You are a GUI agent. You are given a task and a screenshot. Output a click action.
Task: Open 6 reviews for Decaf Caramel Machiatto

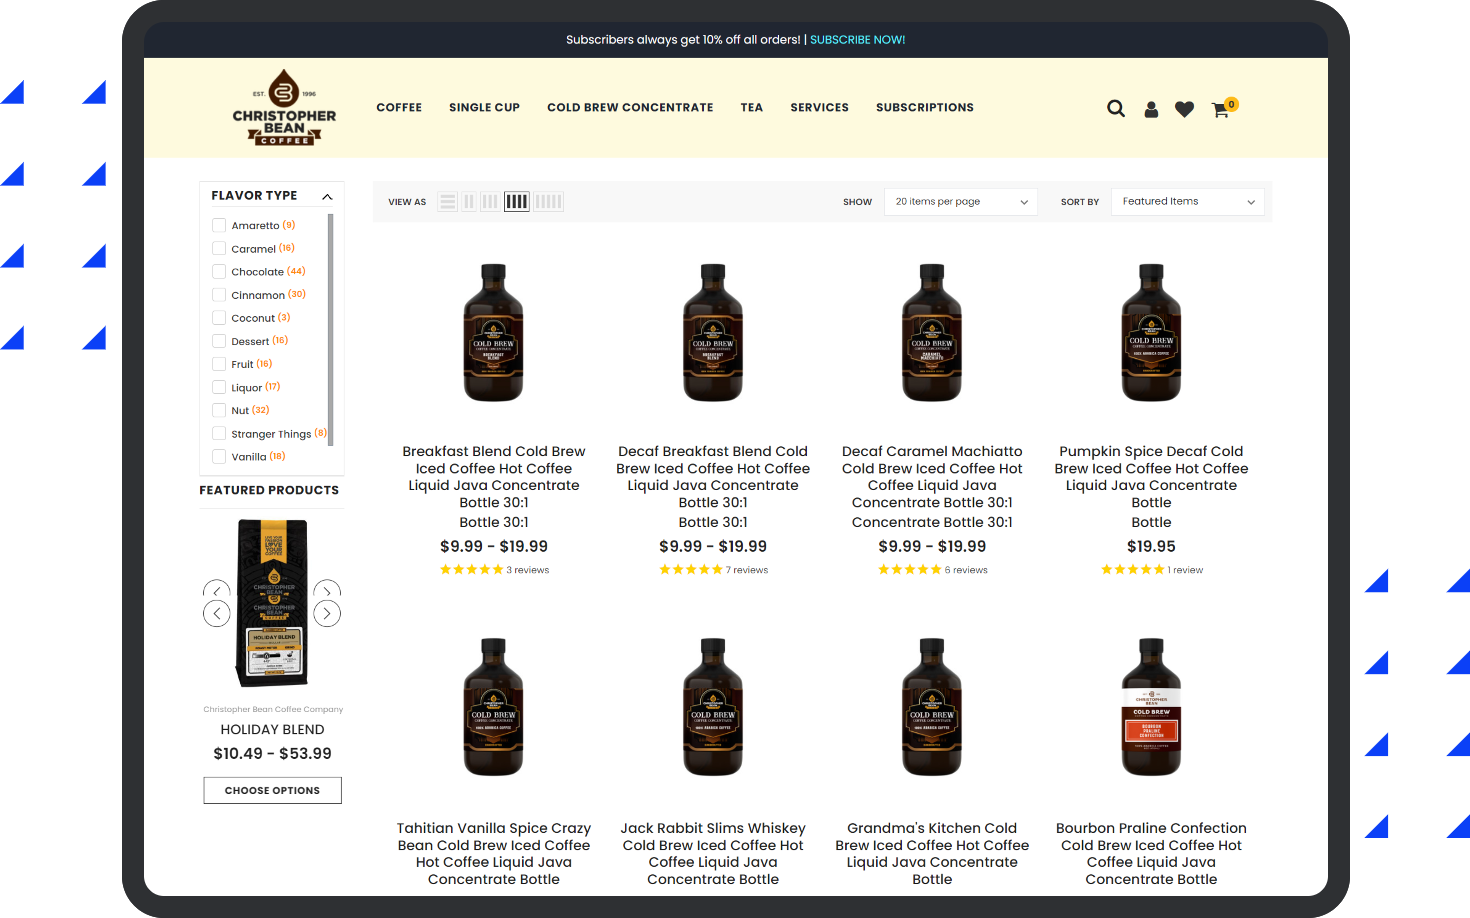(966, 570)
